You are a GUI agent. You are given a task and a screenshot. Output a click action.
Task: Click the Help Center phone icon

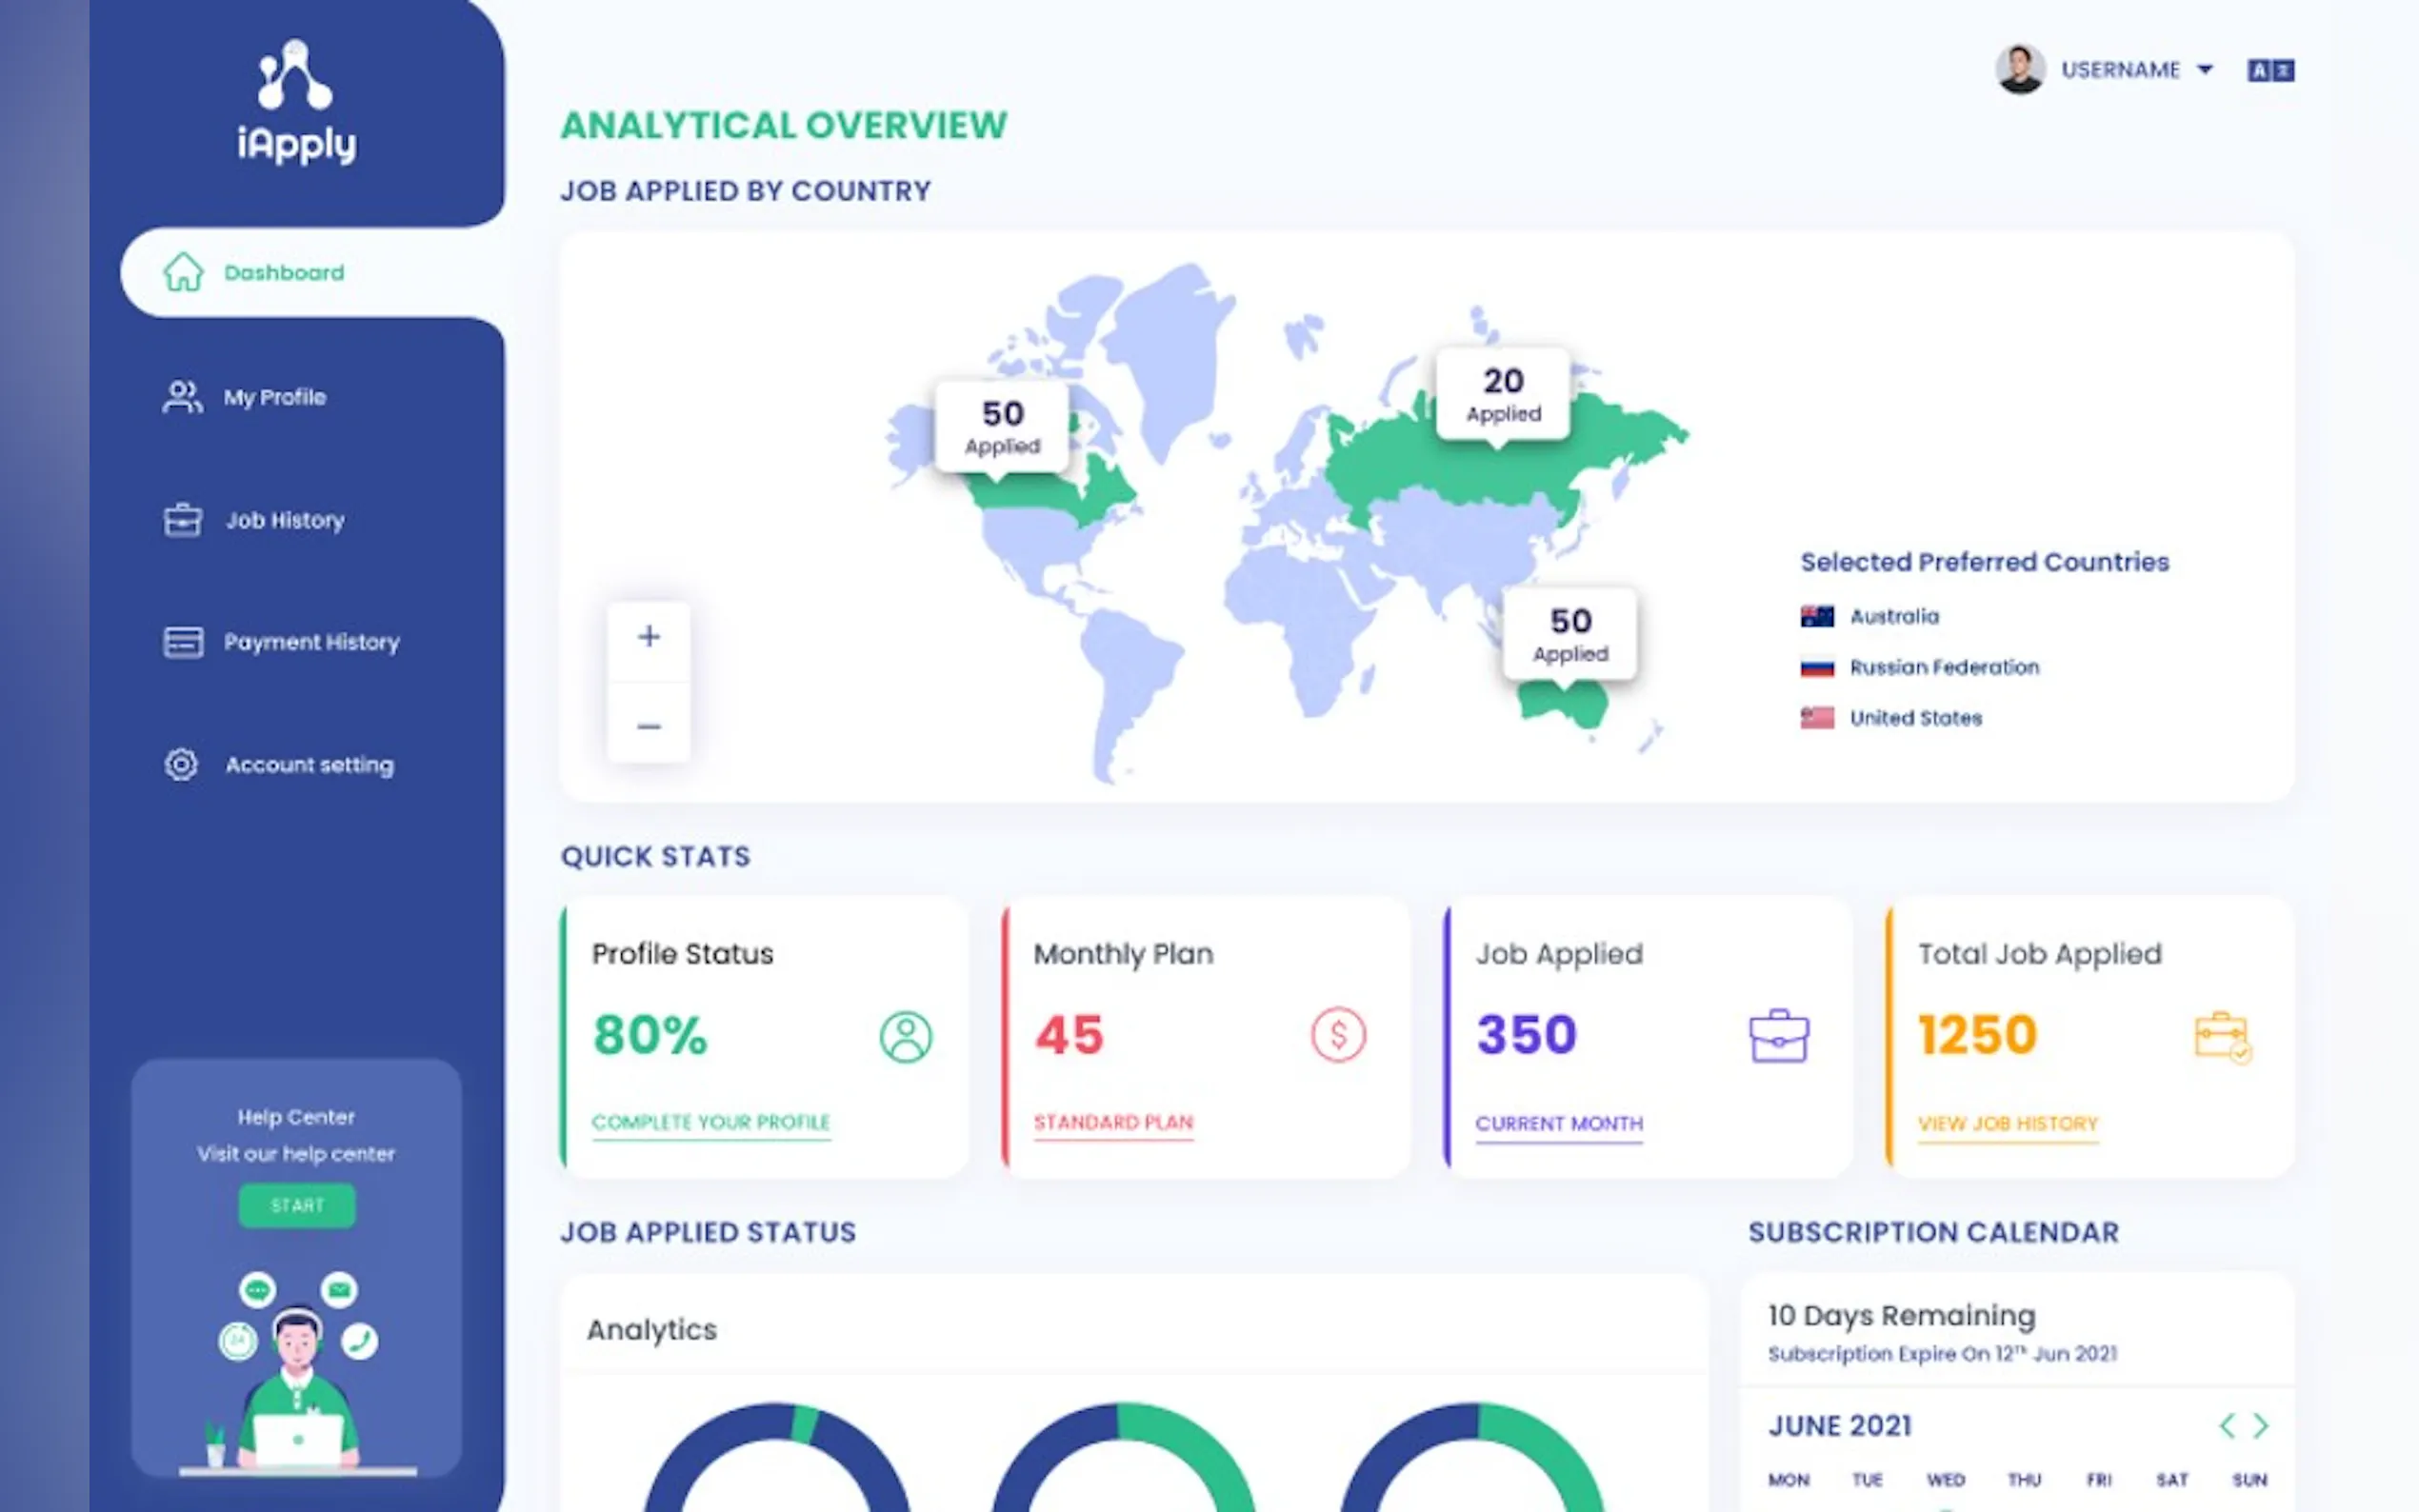(360, 1340)
